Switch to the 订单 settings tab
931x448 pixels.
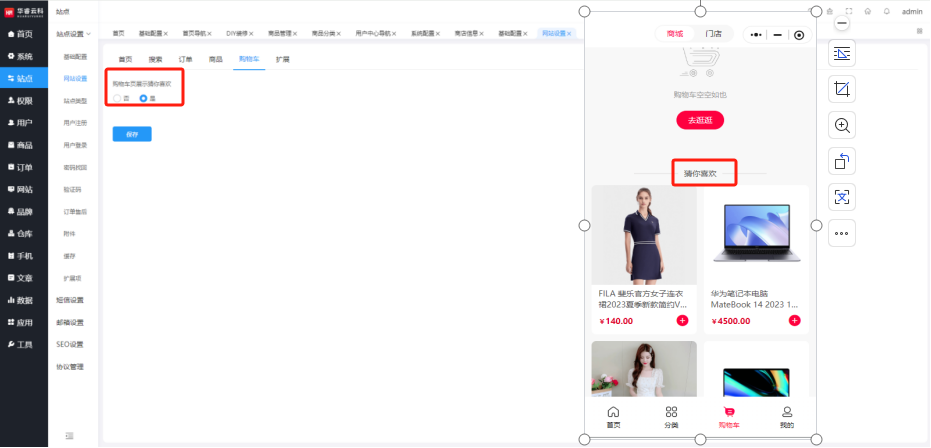[x=185, y=60]
